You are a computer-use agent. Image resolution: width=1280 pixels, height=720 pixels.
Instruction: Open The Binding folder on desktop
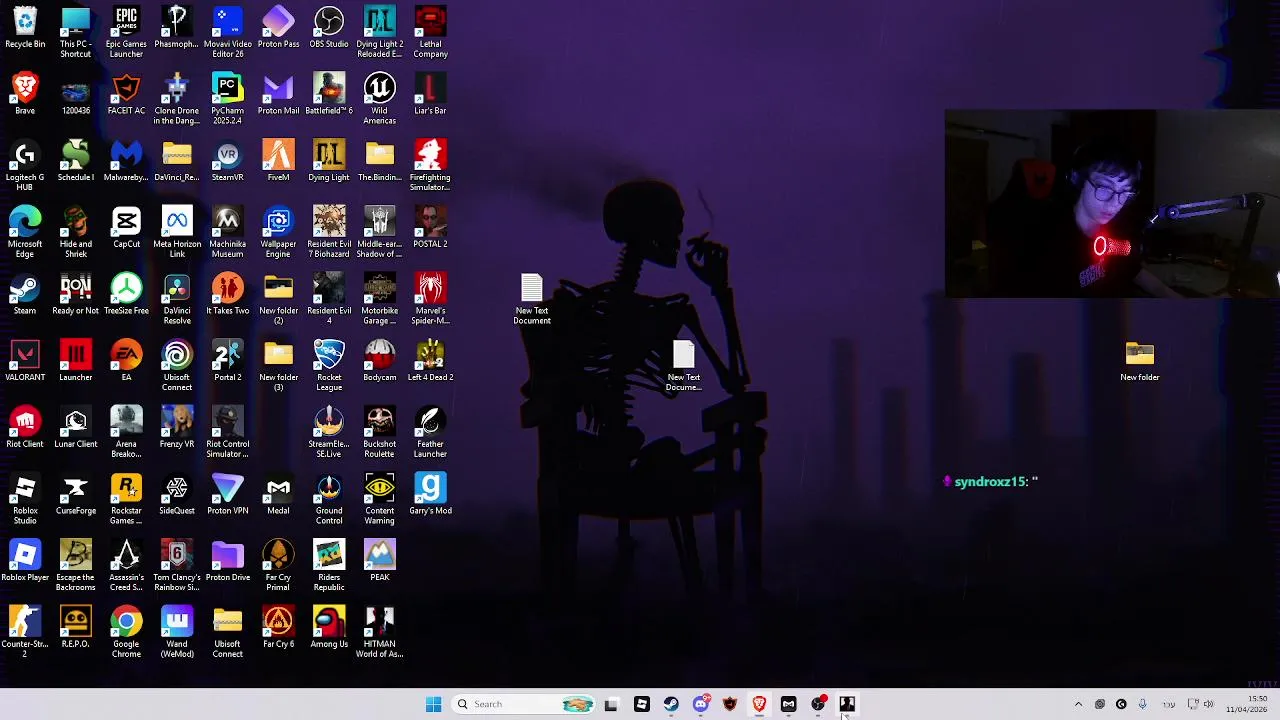click(x=380, y=161)
